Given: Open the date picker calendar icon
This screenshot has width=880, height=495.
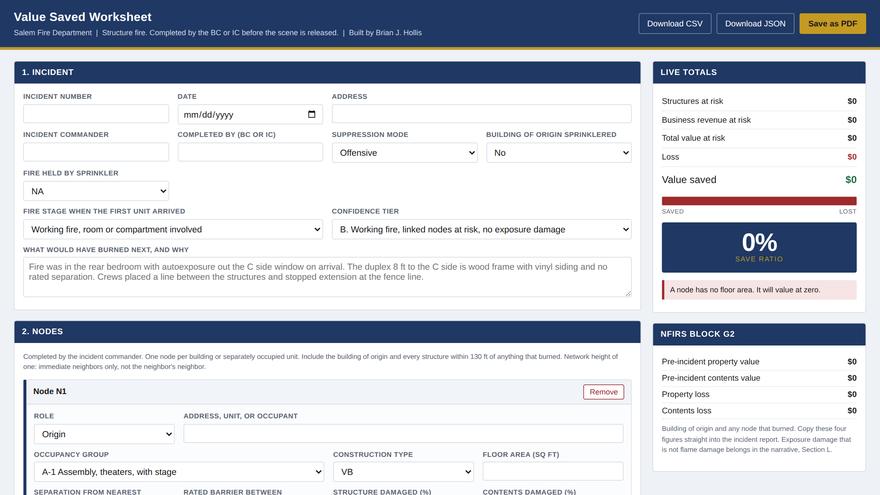Looking at the screenshot, I should point(311,114).
